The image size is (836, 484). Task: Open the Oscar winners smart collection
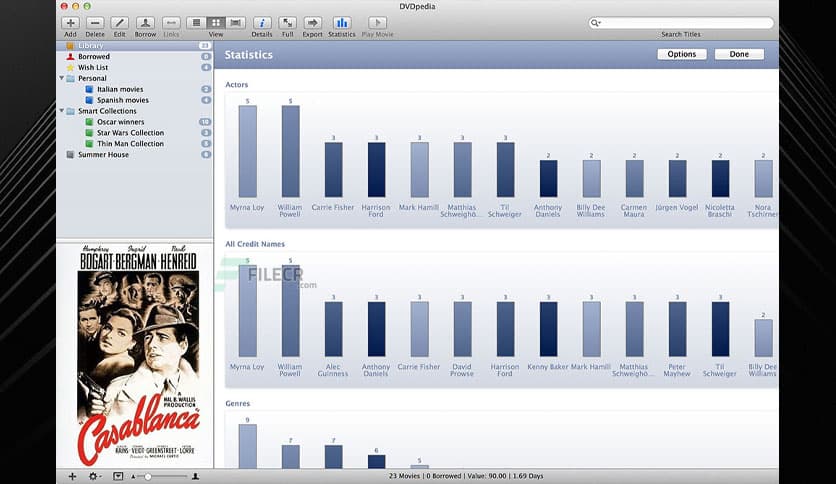(134, 122)
